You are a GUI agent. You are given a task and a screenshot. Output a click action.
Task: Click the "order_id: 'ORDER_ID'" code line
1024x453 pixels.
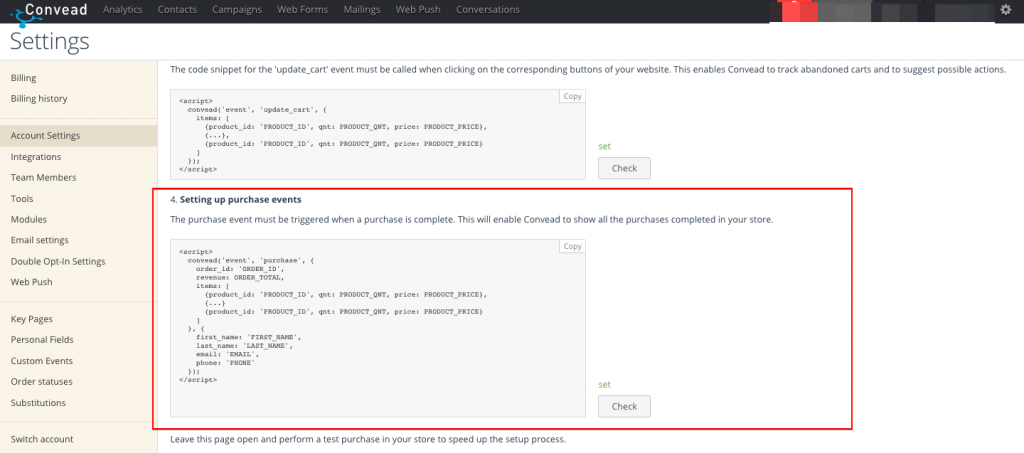tap(240, 268)
